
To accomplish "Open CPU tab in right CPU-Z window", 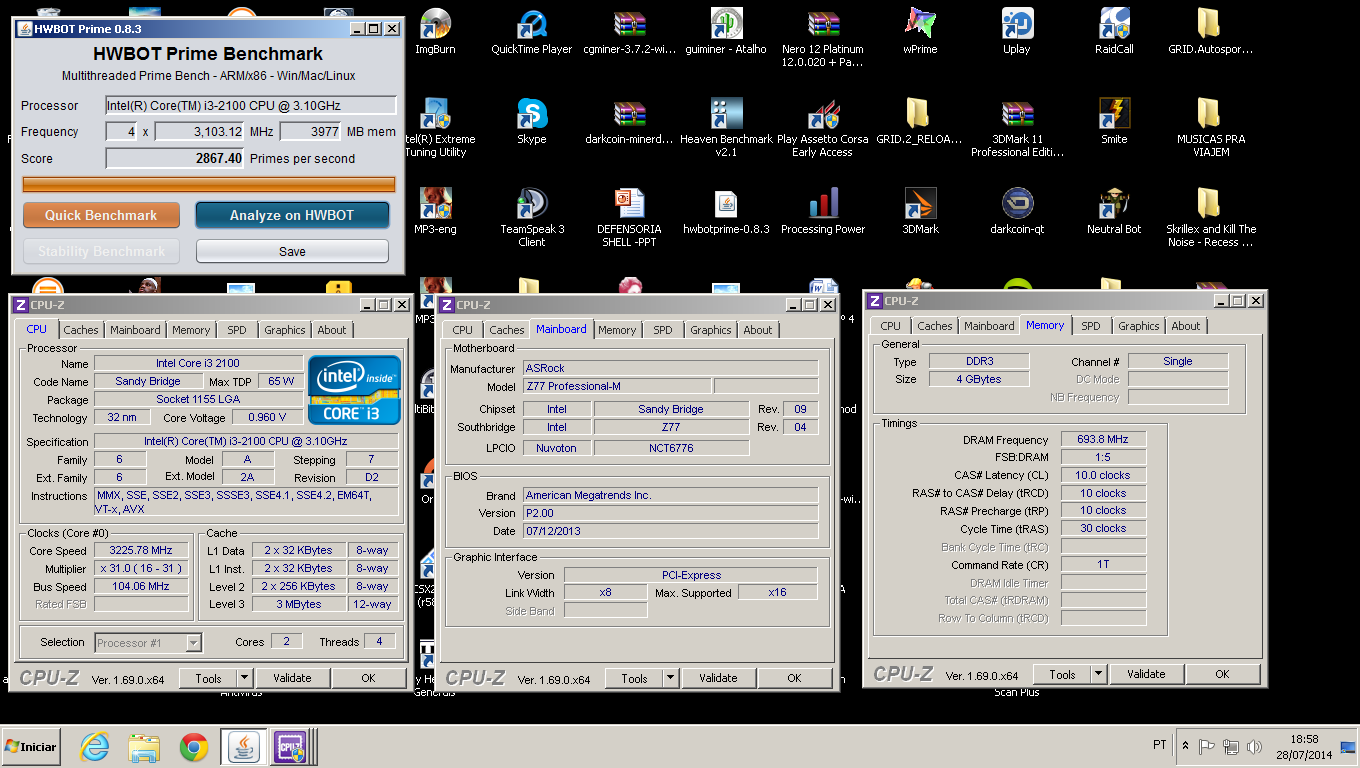I will pyautogui.click(x=891, y=326).
